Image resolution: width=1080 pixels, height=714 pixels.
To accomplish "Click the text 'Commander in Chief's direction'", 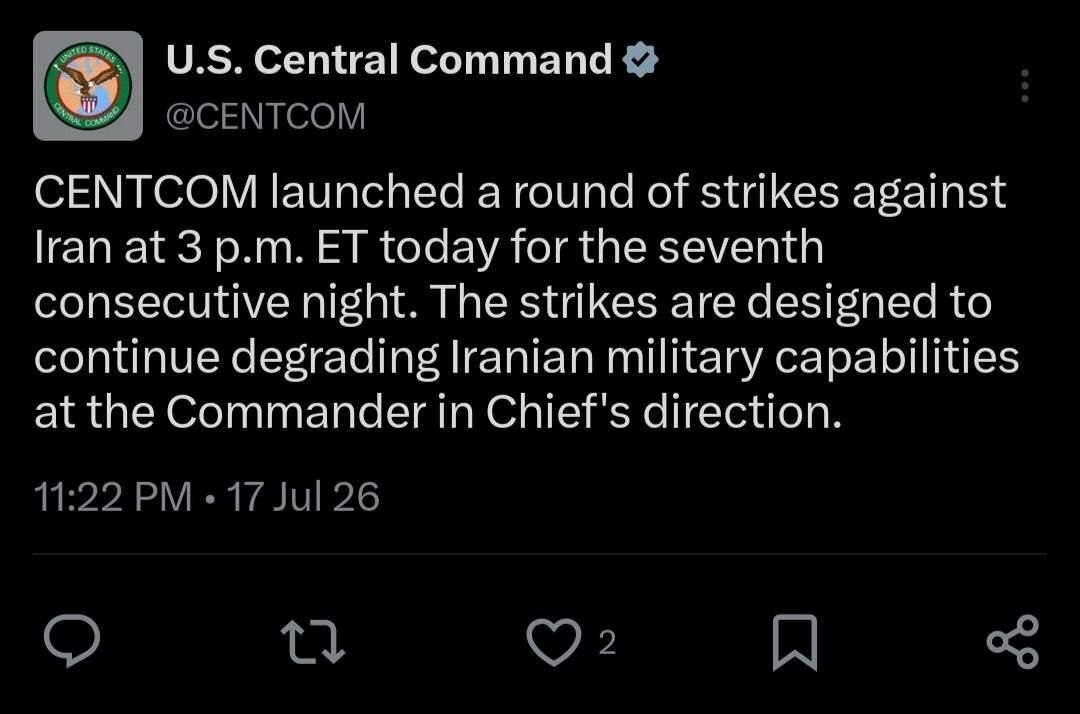I will (504, 412).
